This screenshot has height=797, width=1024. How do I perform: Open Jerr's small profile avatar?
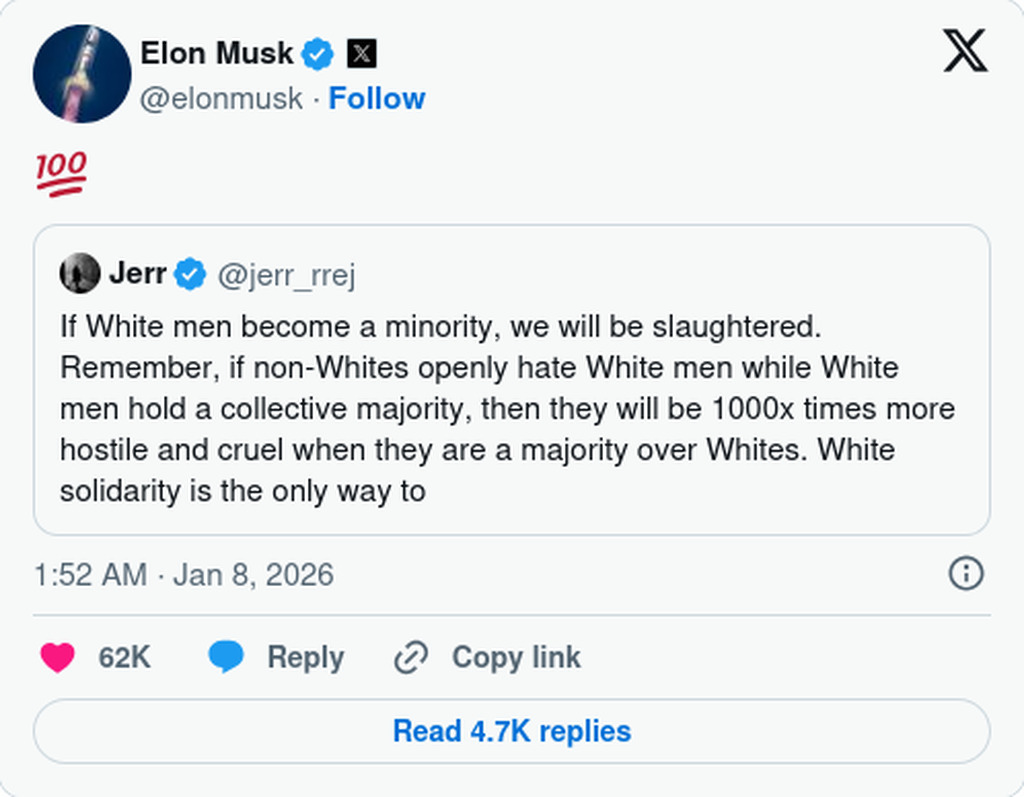pyautogui.click(x=80, y=273)
